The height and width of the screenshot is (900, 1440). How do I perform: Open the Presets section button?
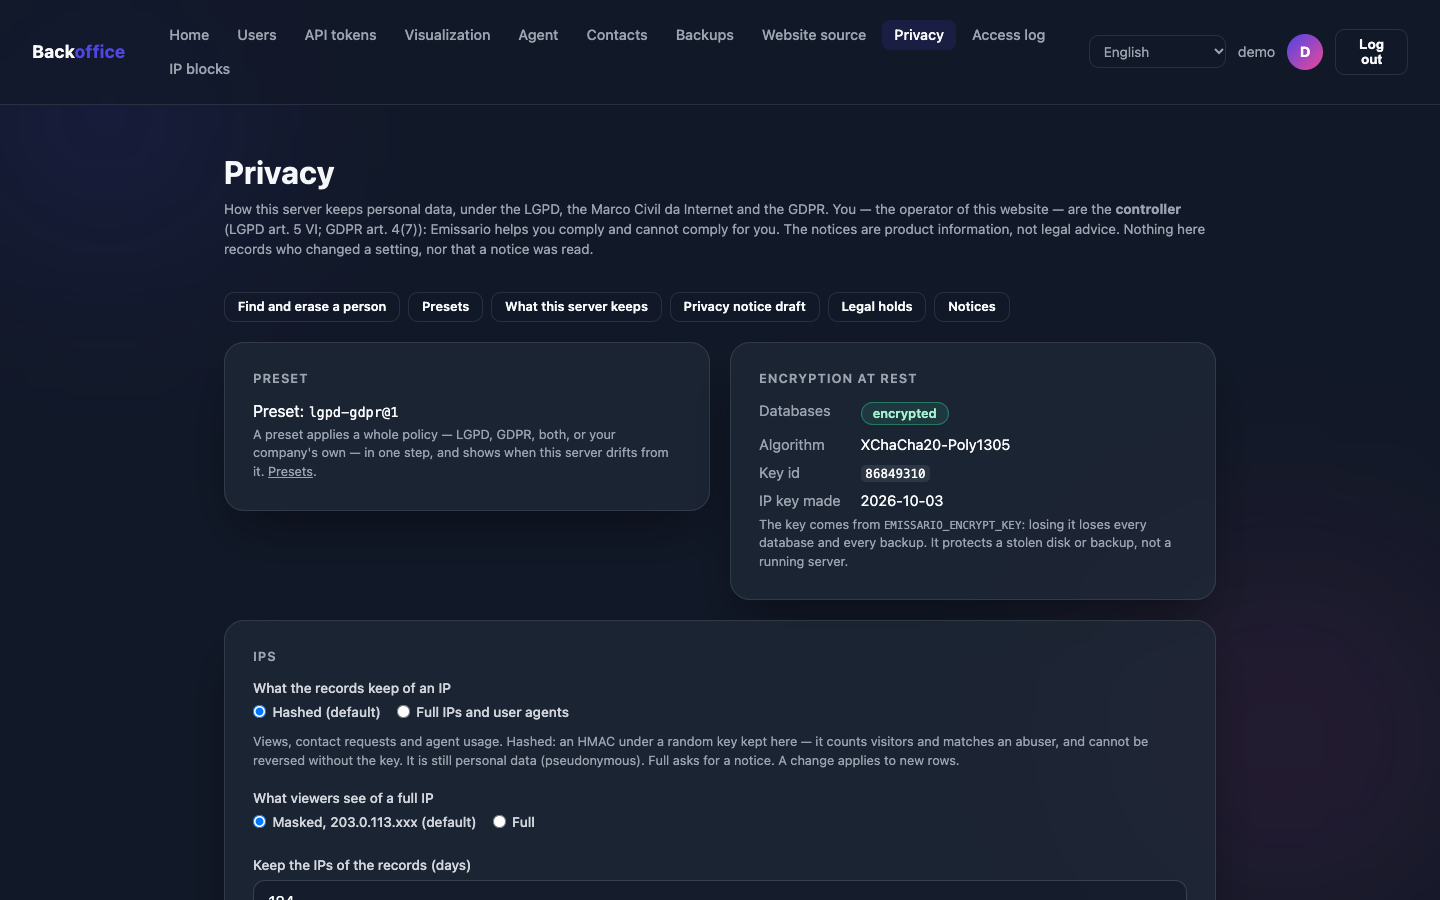(x=445, y=307)
